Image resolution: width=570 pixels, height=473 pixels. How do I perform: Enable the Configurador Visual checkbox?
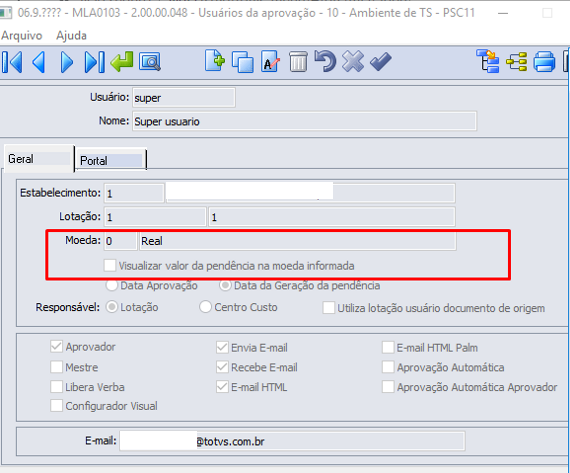[56, 405]
